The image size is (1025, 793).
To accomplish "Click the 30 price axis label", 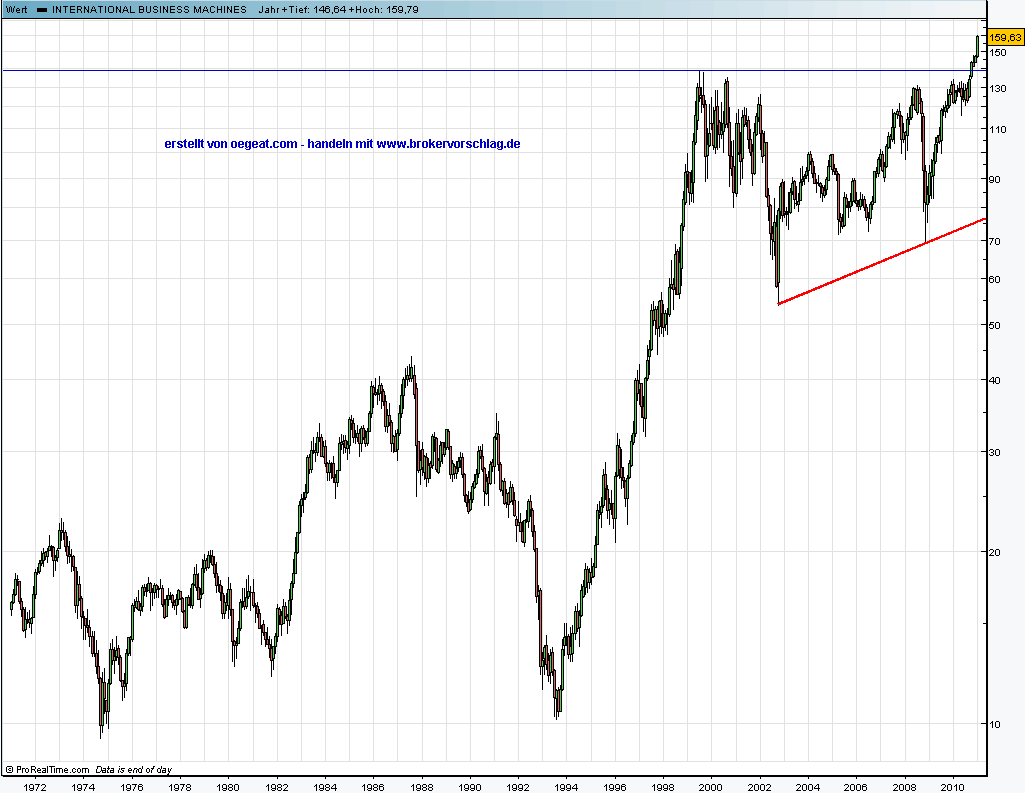I will (995, 452).
